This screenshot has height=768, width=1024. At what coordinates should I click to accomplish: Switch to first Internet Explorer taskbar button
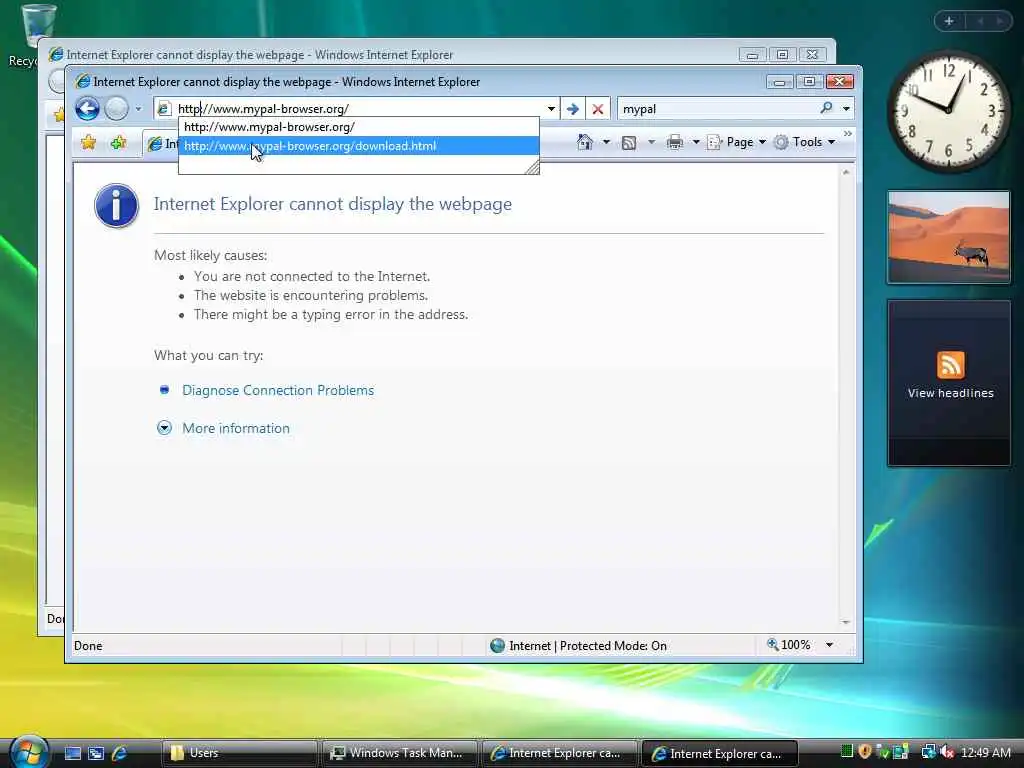(559, 753)
